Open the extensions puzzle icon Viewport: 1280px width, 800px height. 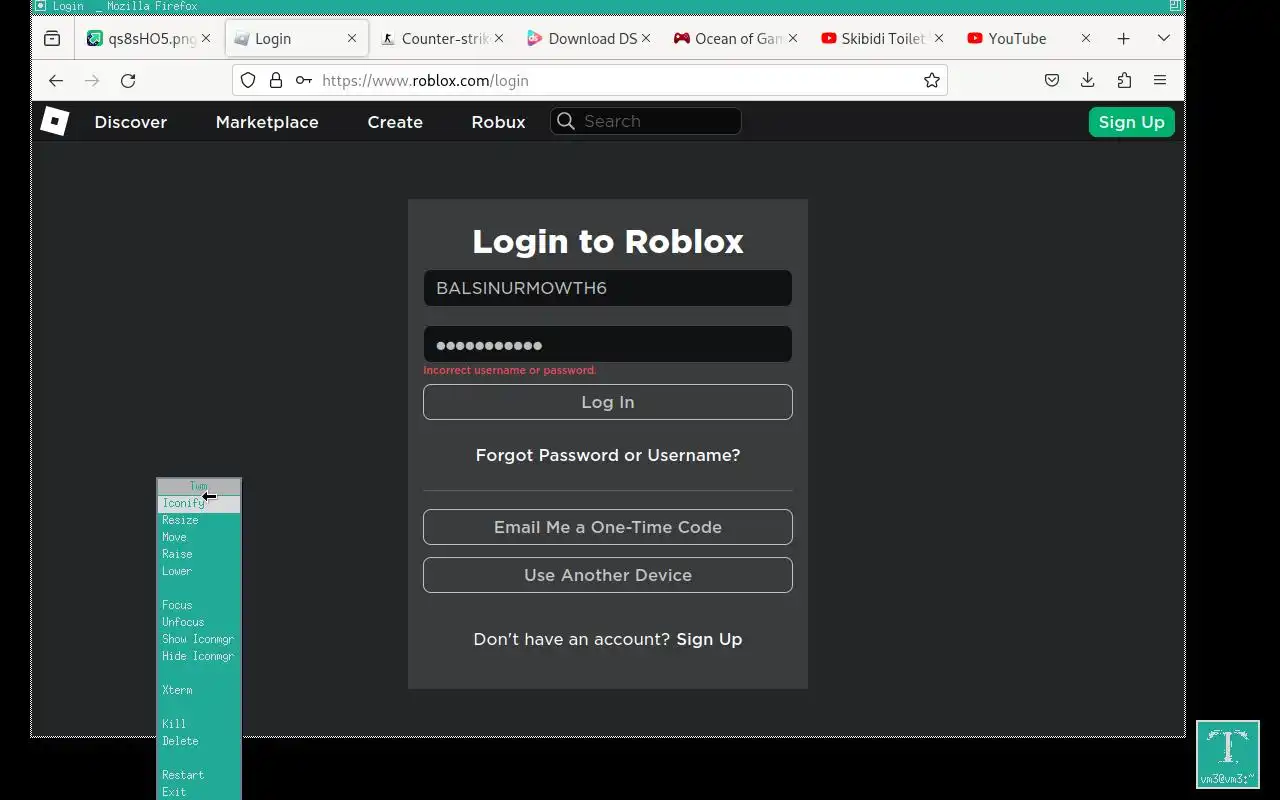(1124, 81)
